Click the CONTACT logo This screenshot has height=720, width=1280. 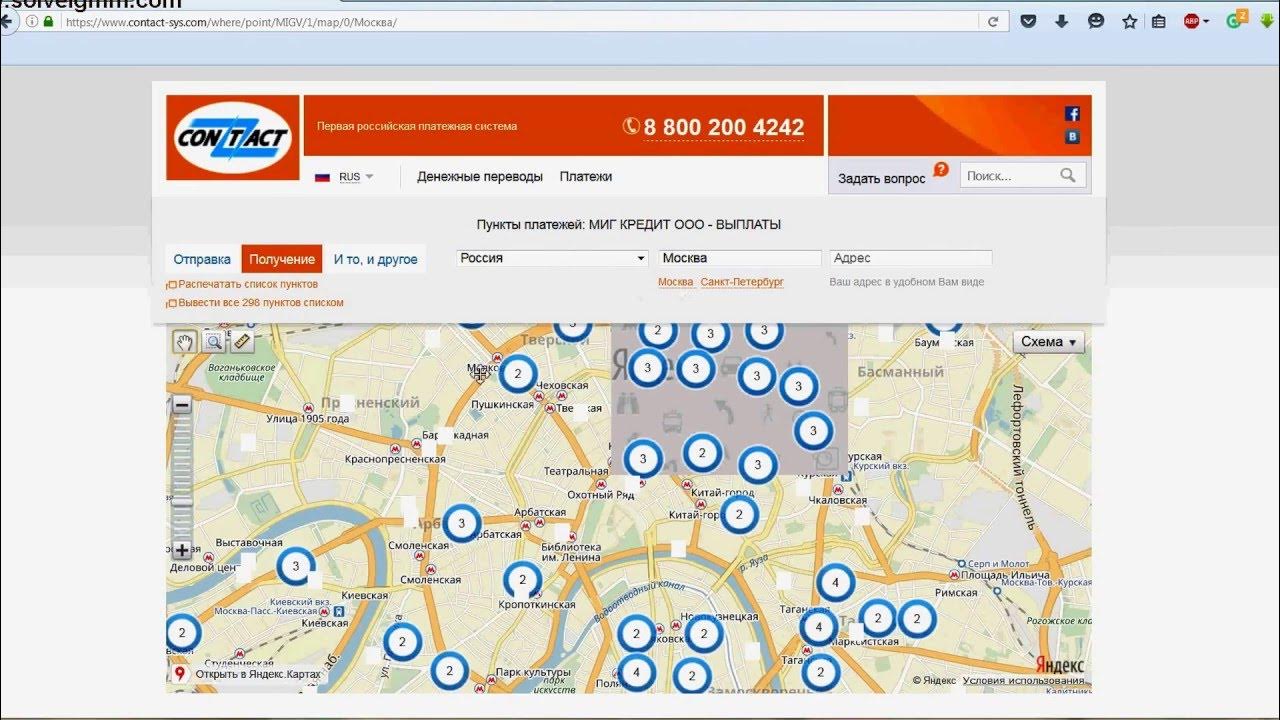[x=233, y=137]
